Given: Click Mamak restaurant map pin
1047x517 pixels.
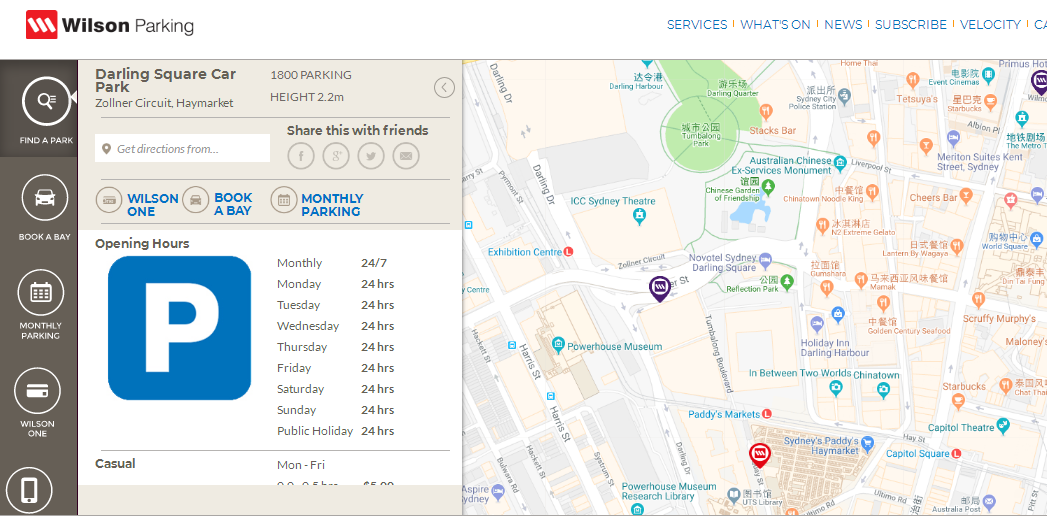Looking at the screenshot, I should click(x=861, y=279).
